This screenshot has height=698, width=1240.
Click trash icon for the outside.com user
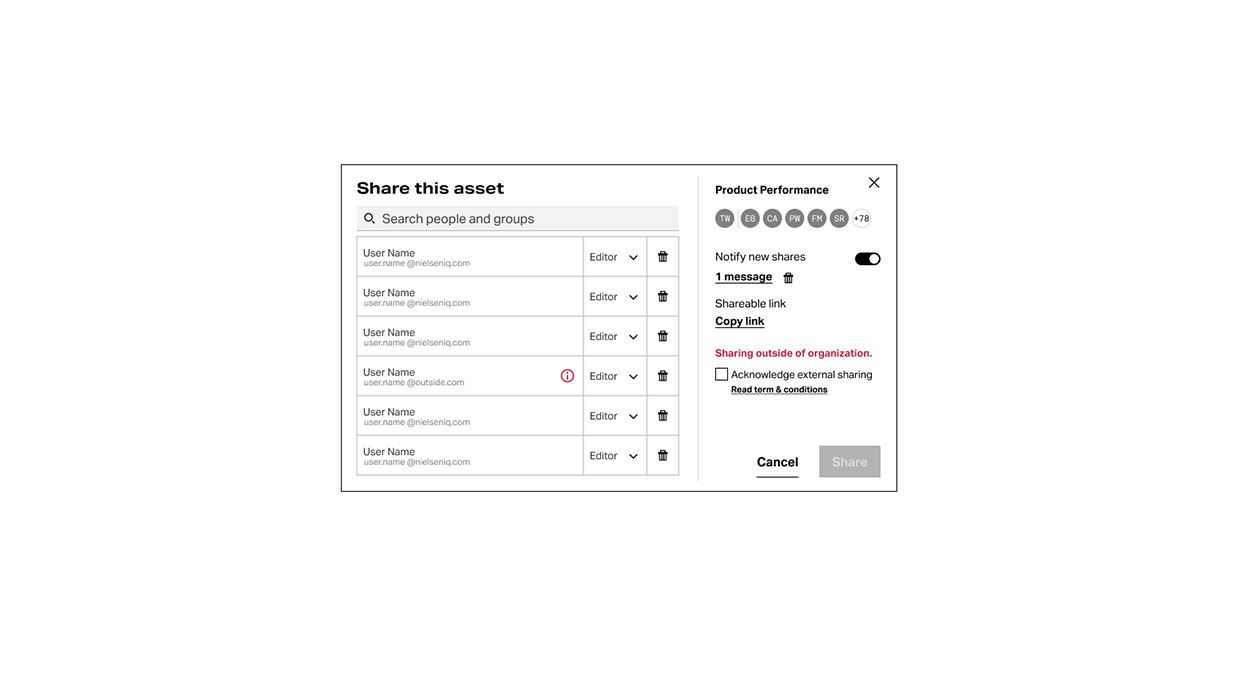tap(662, 376)
